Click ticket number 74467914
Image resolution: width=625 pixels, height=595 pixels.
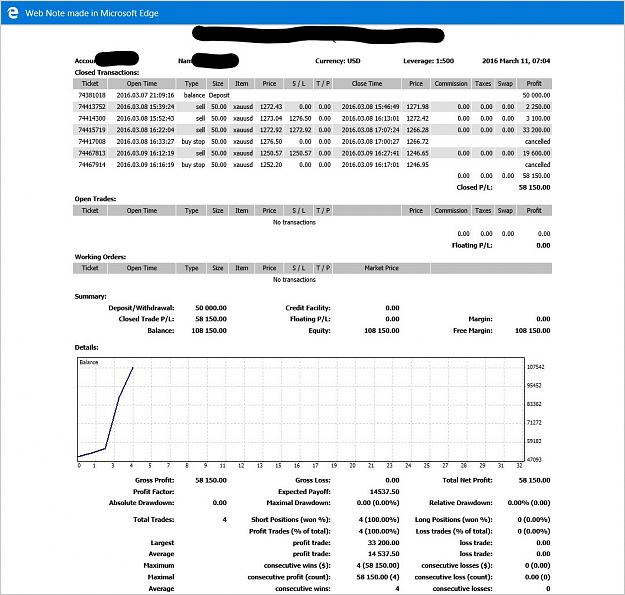(92, 165)
